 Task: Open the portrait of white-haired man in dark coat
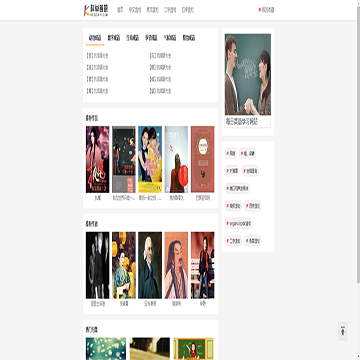(x=150, y=265)
